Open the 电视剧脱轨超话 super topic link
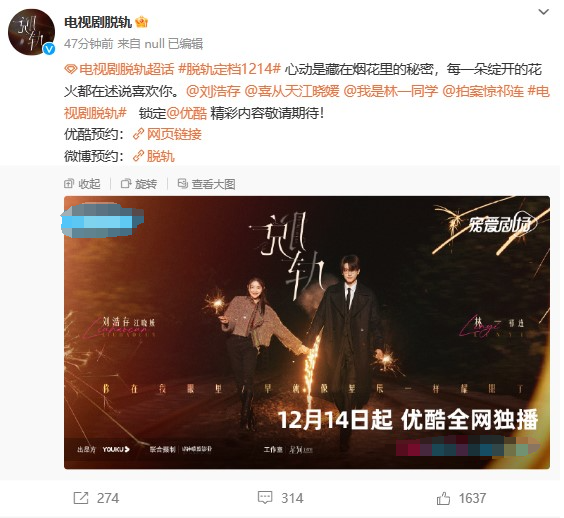Screen dimensions: 564x518 [x=119, y=69]
